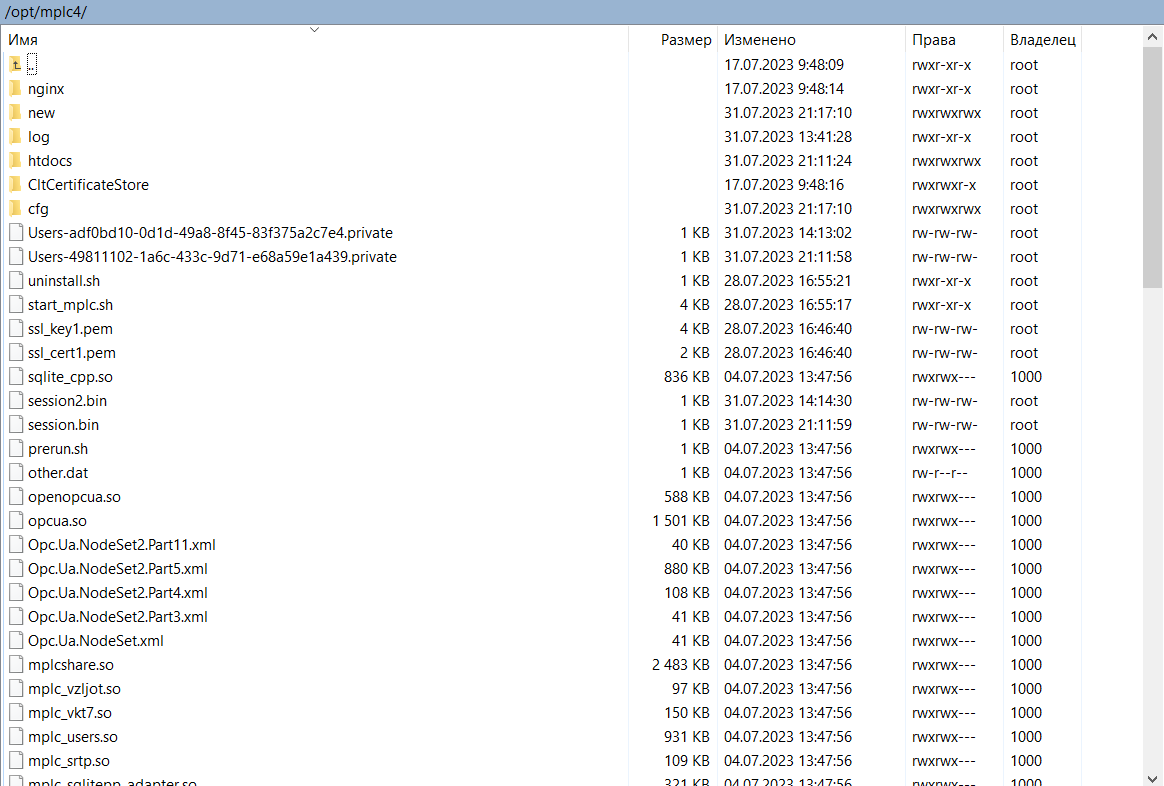Click the /opt/mplc4/ path bar
The width and height of the screenshot is (1164, 786).
coord(582,12)
